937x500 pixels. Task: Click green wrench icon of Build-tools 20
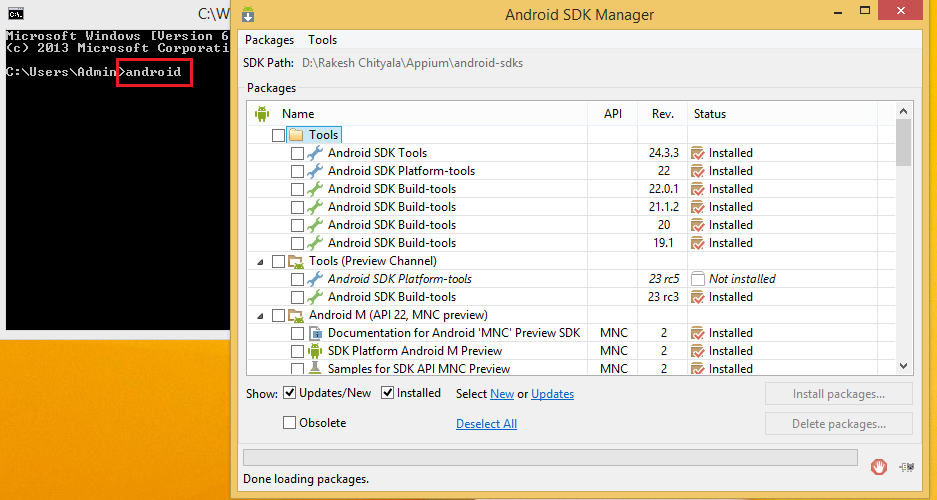click(315, 225)
